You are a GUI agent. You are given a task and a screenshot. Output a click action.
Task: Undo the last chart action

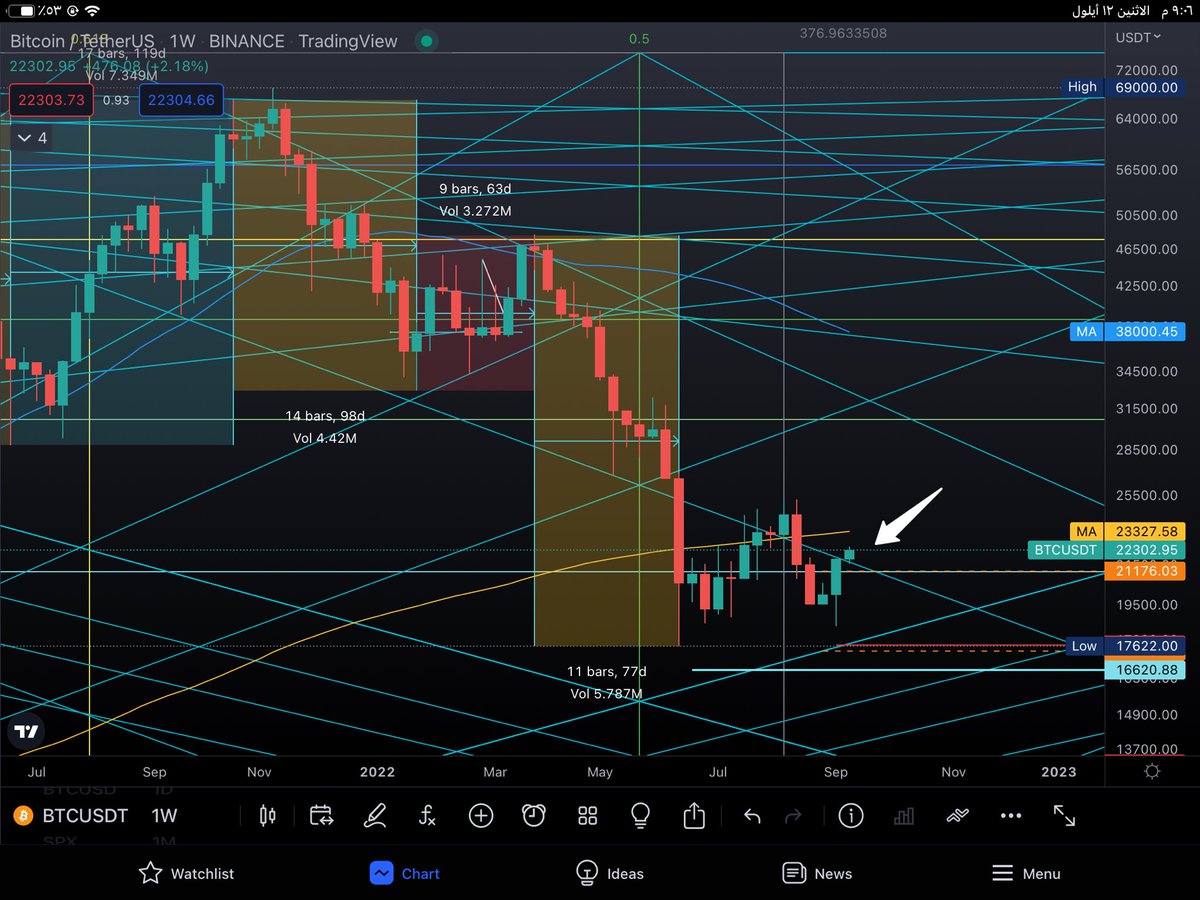752,817
